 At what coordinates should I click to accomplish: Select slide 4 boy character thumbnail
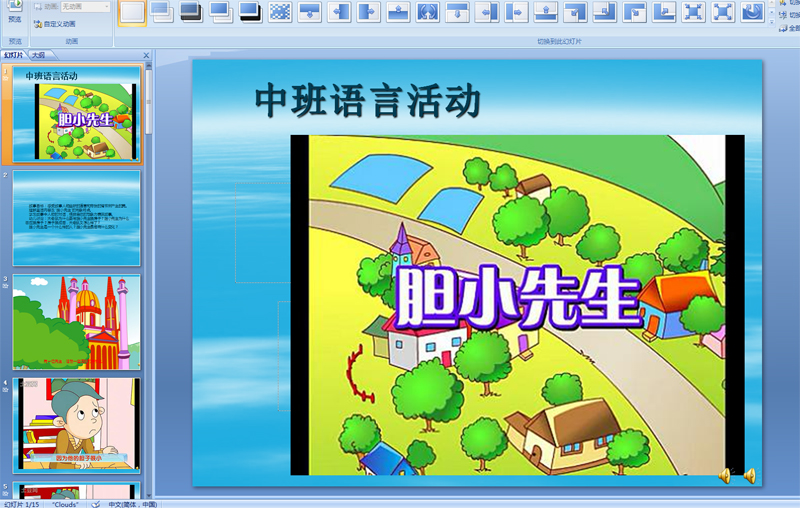coord(77,425)
